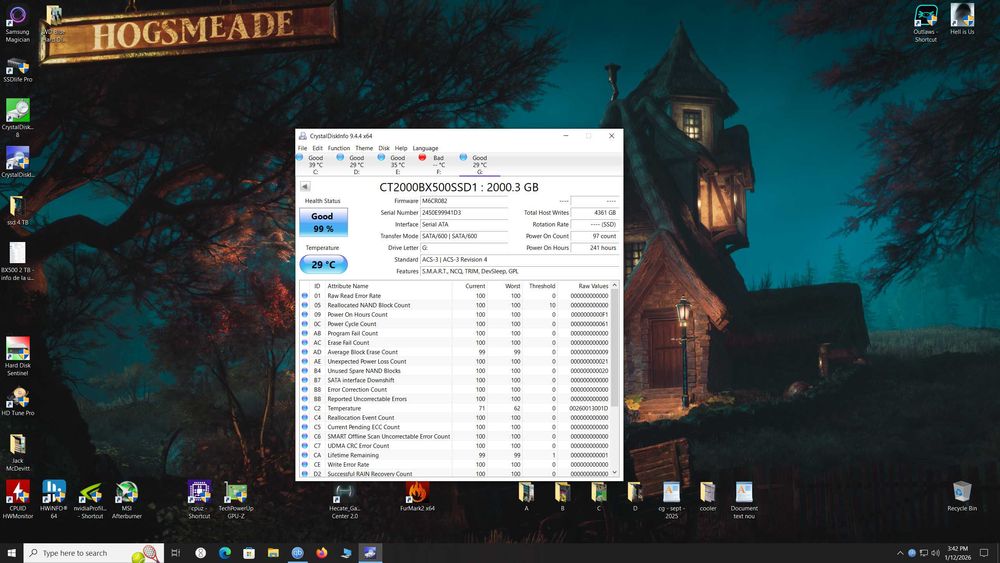
Task: Open Outlaws shortcut desktop icon
Action: 925,24
